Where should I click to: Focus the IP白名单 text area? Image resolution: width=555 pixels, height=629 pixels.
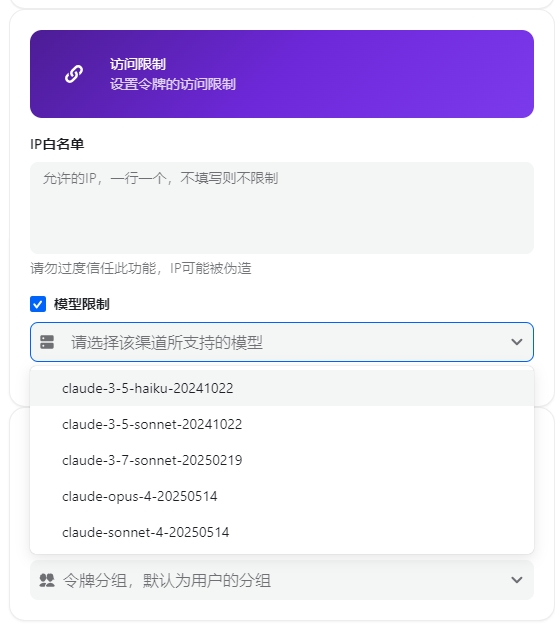pos(282,208)
